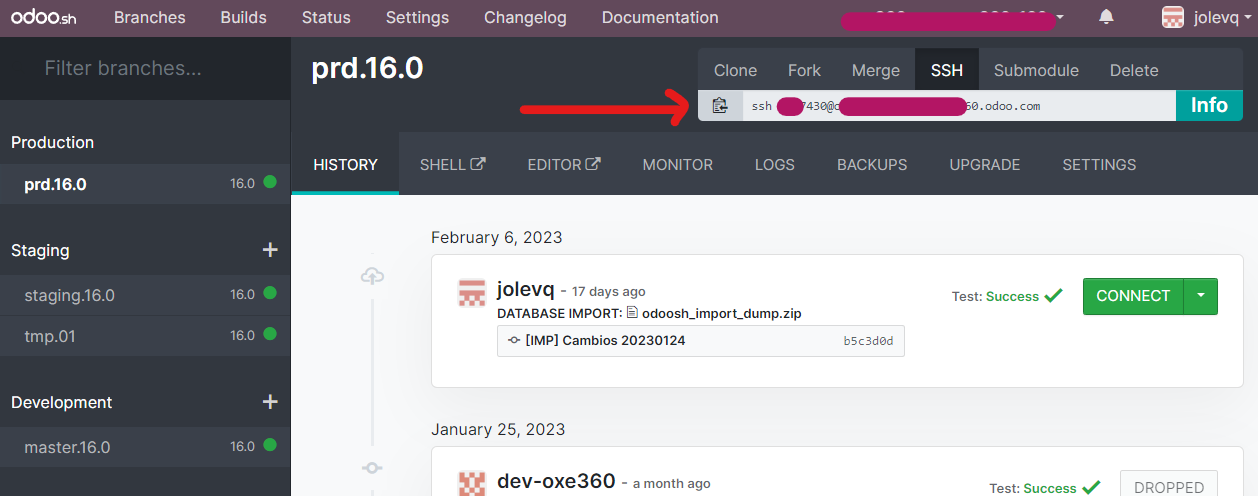This screenshot has height=496, width=1258.
Task: Open the notifications bell
Action: (1106, 17)
